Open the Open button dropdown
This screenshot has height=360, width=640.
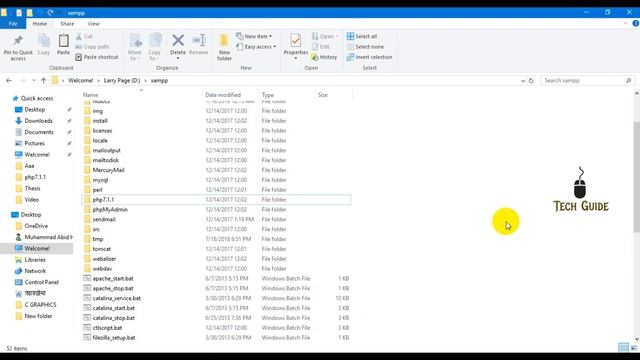click(325, 36)
